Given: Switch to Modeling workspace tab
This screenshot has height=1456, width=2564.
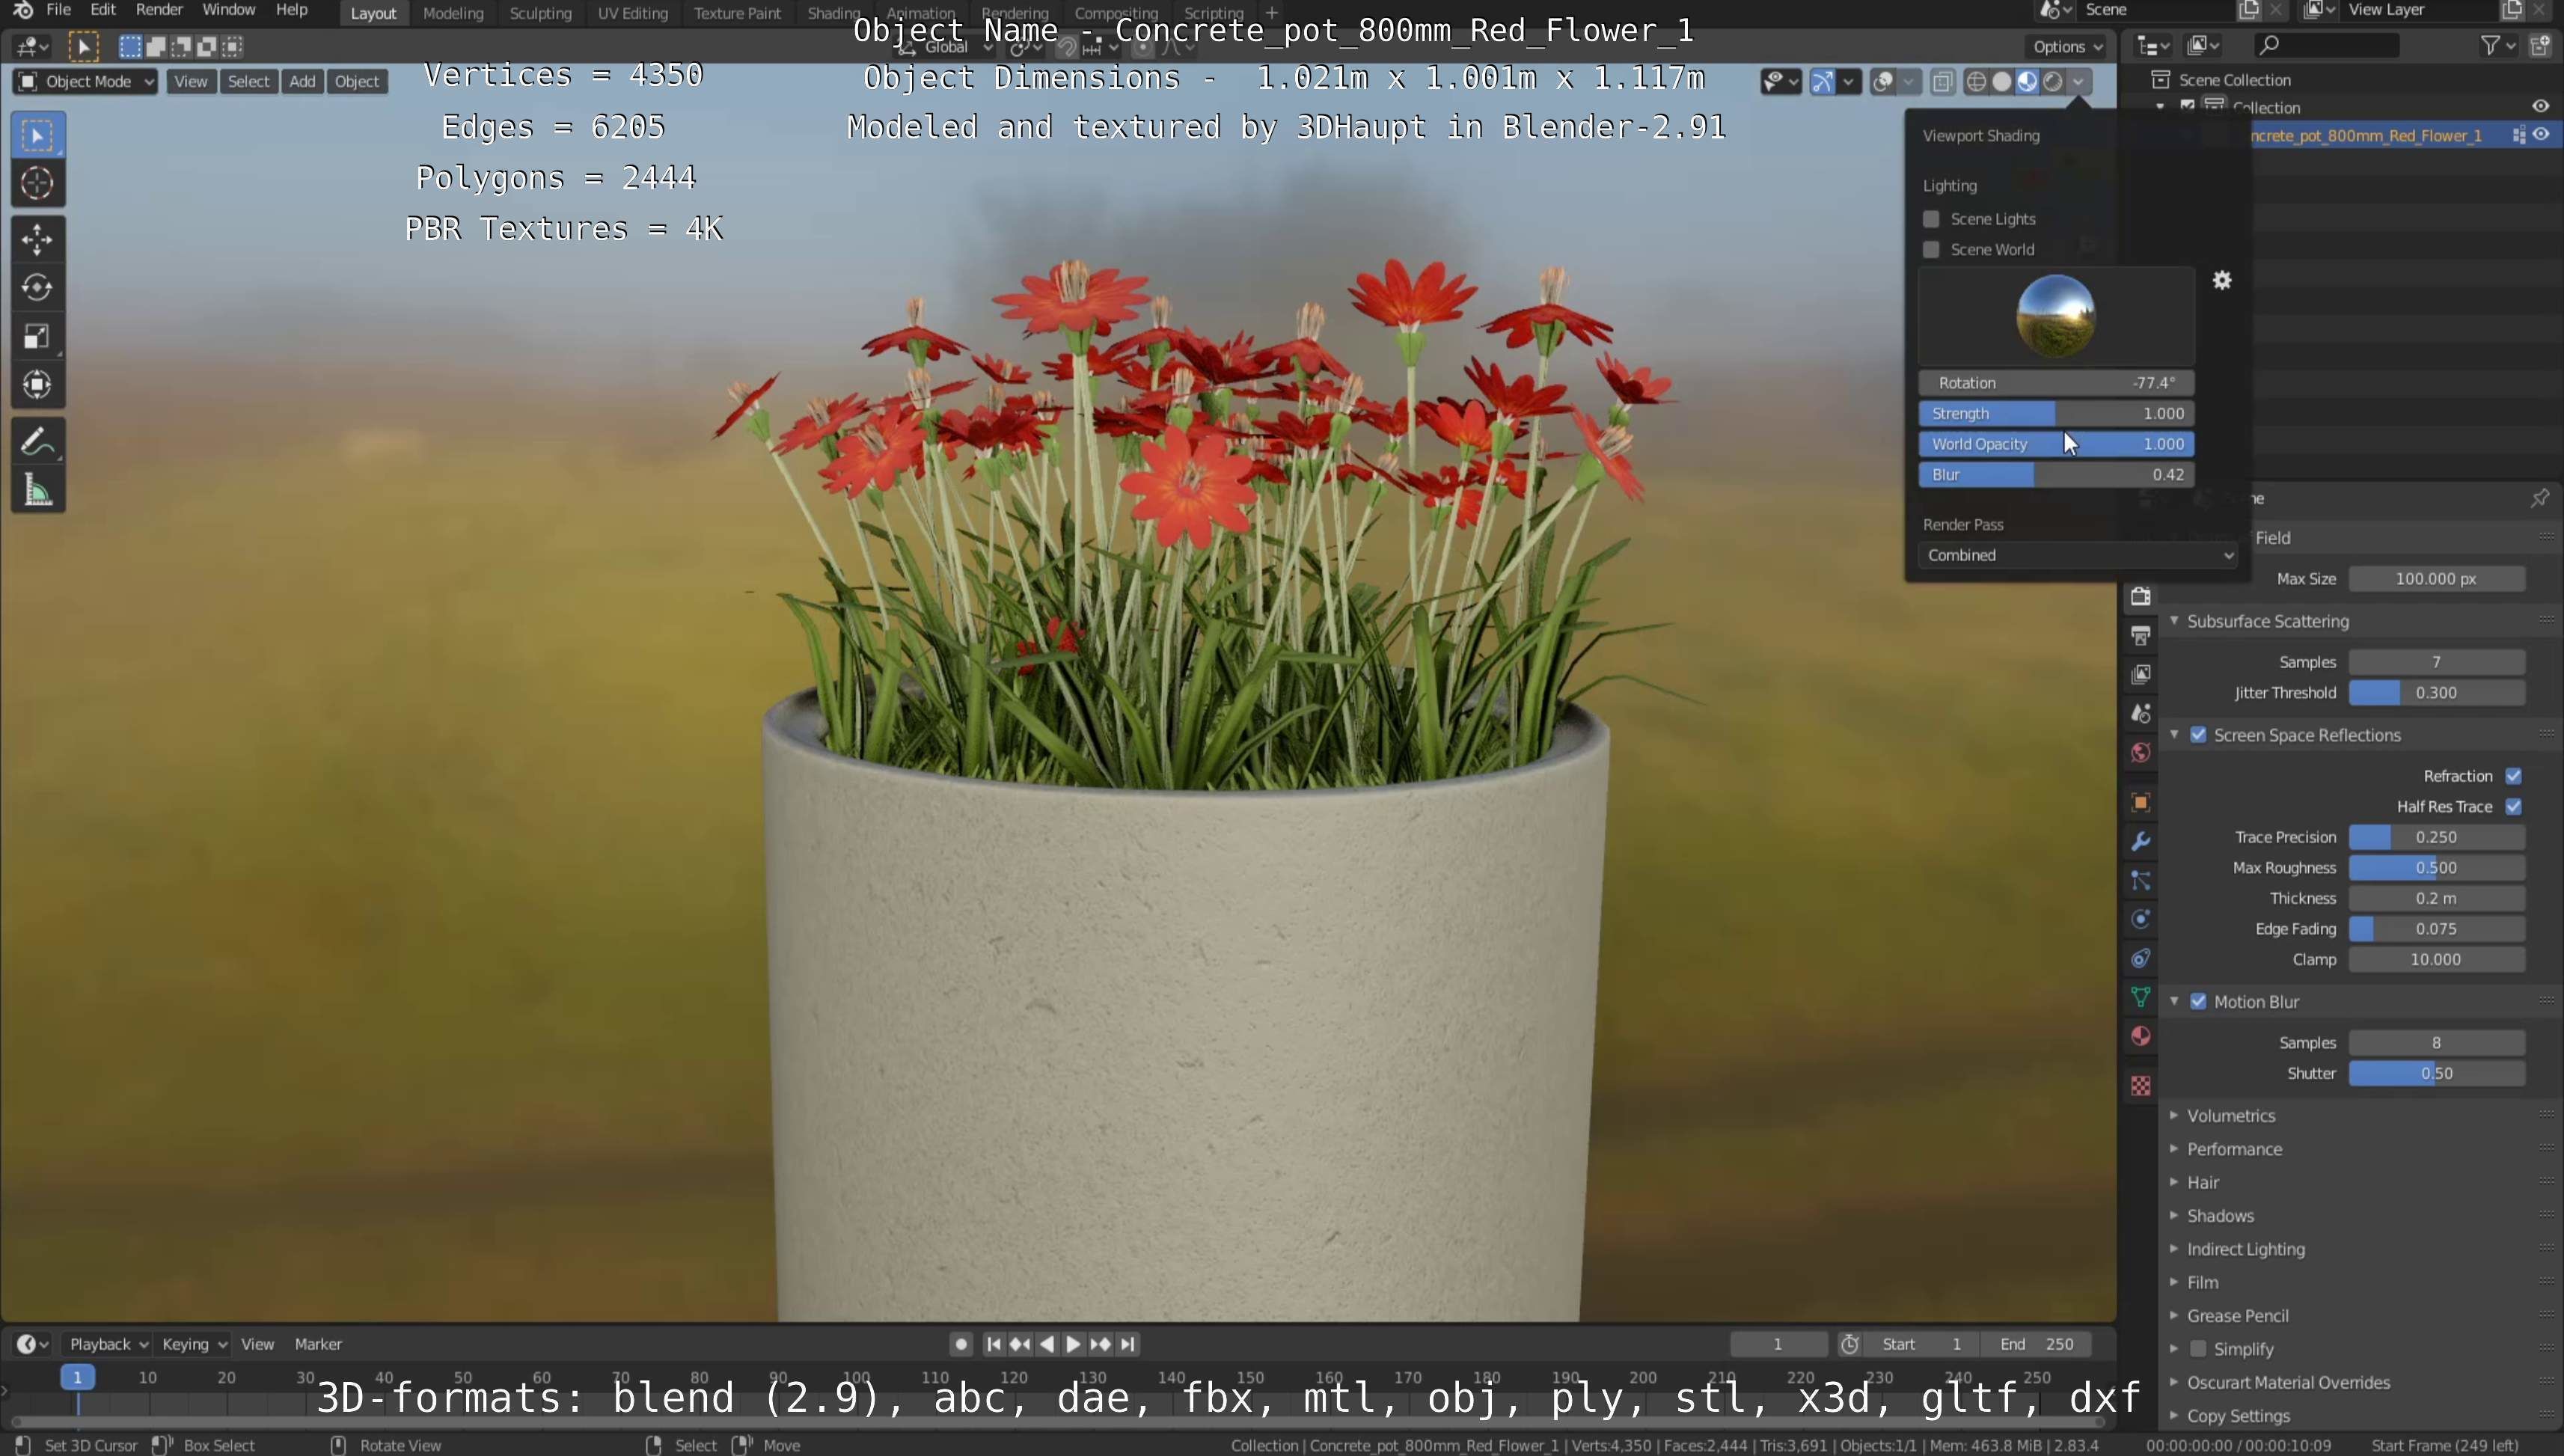Looking at the screenshot, I should [453, 13].
